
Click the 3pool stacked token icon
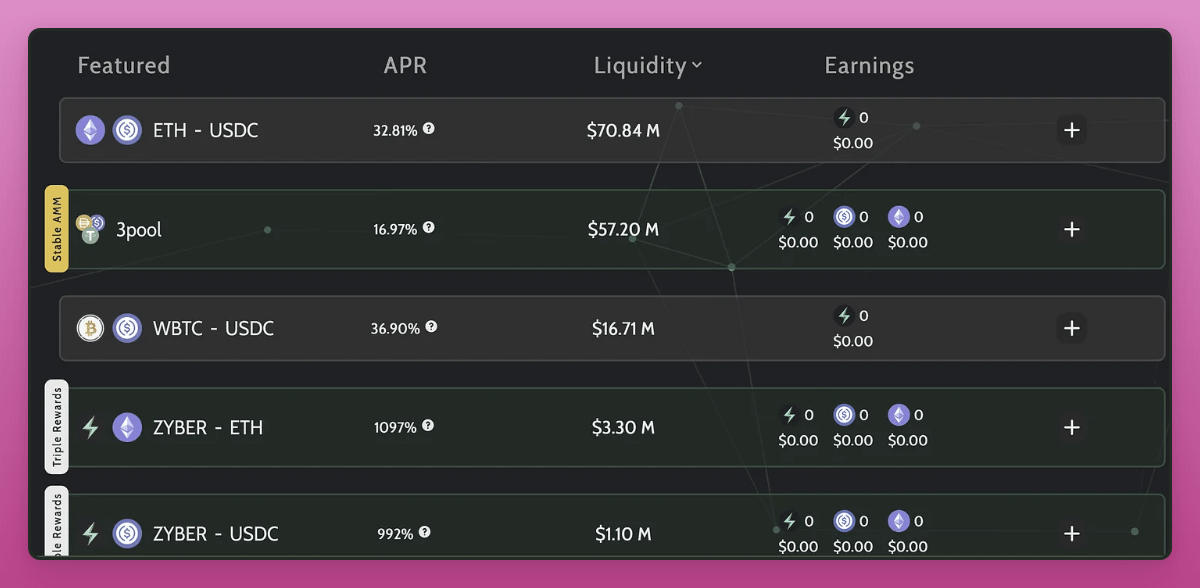click(91, 229)
